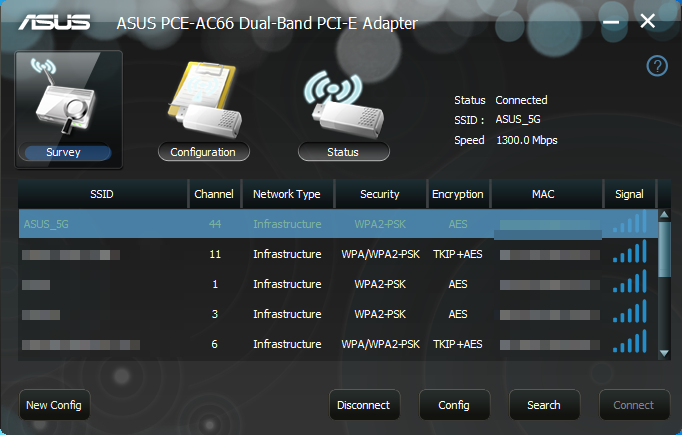Click the greyed Connect button
Viewport: 682px width, 435px height.
click(x=634, y=405)
